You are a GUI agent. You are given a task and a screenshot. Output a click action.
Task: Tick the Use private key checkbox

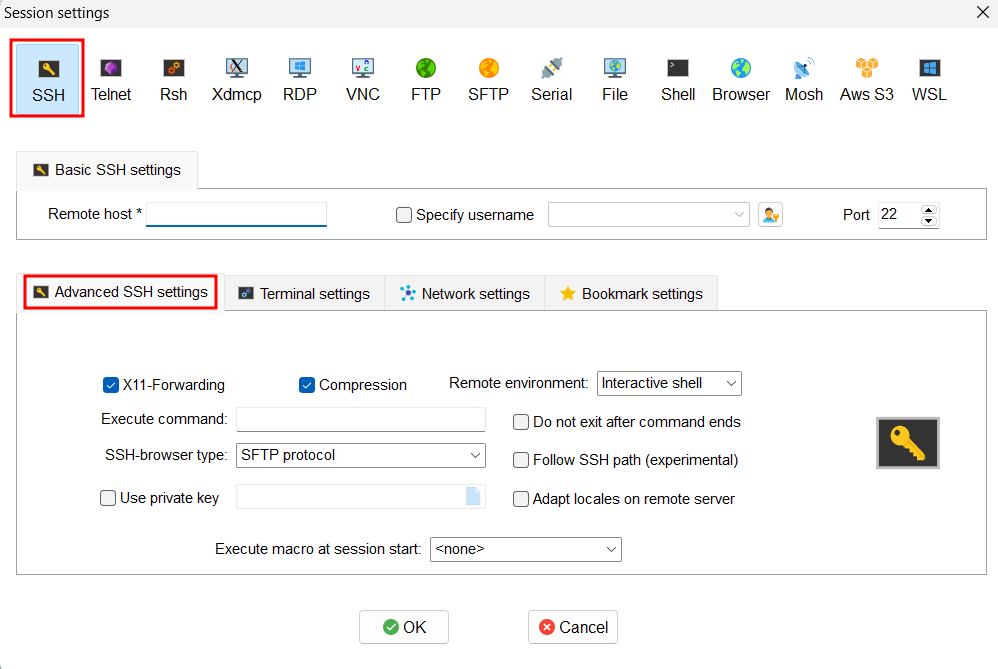tap(108, 498)
